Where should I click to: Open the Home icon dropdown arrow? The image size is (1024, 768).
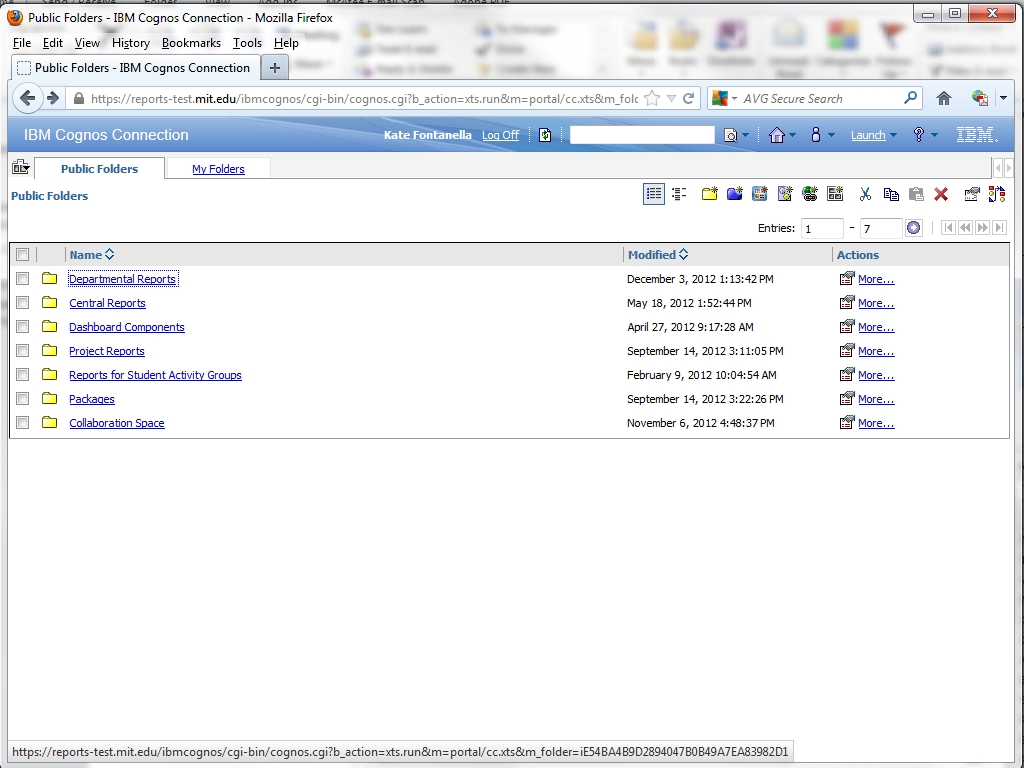point(793,135)
